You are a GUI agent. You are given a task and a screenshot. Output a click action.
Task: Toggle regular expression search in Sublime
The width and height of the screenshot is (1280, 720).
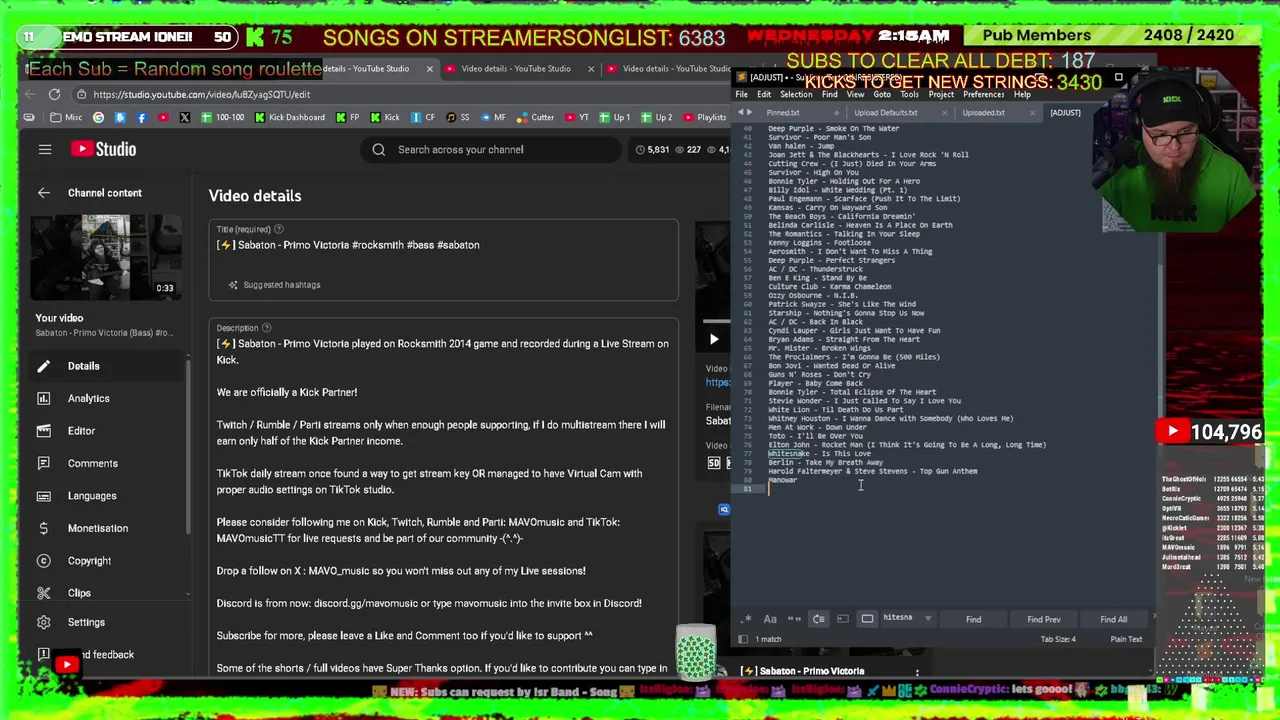click(746, 619)
